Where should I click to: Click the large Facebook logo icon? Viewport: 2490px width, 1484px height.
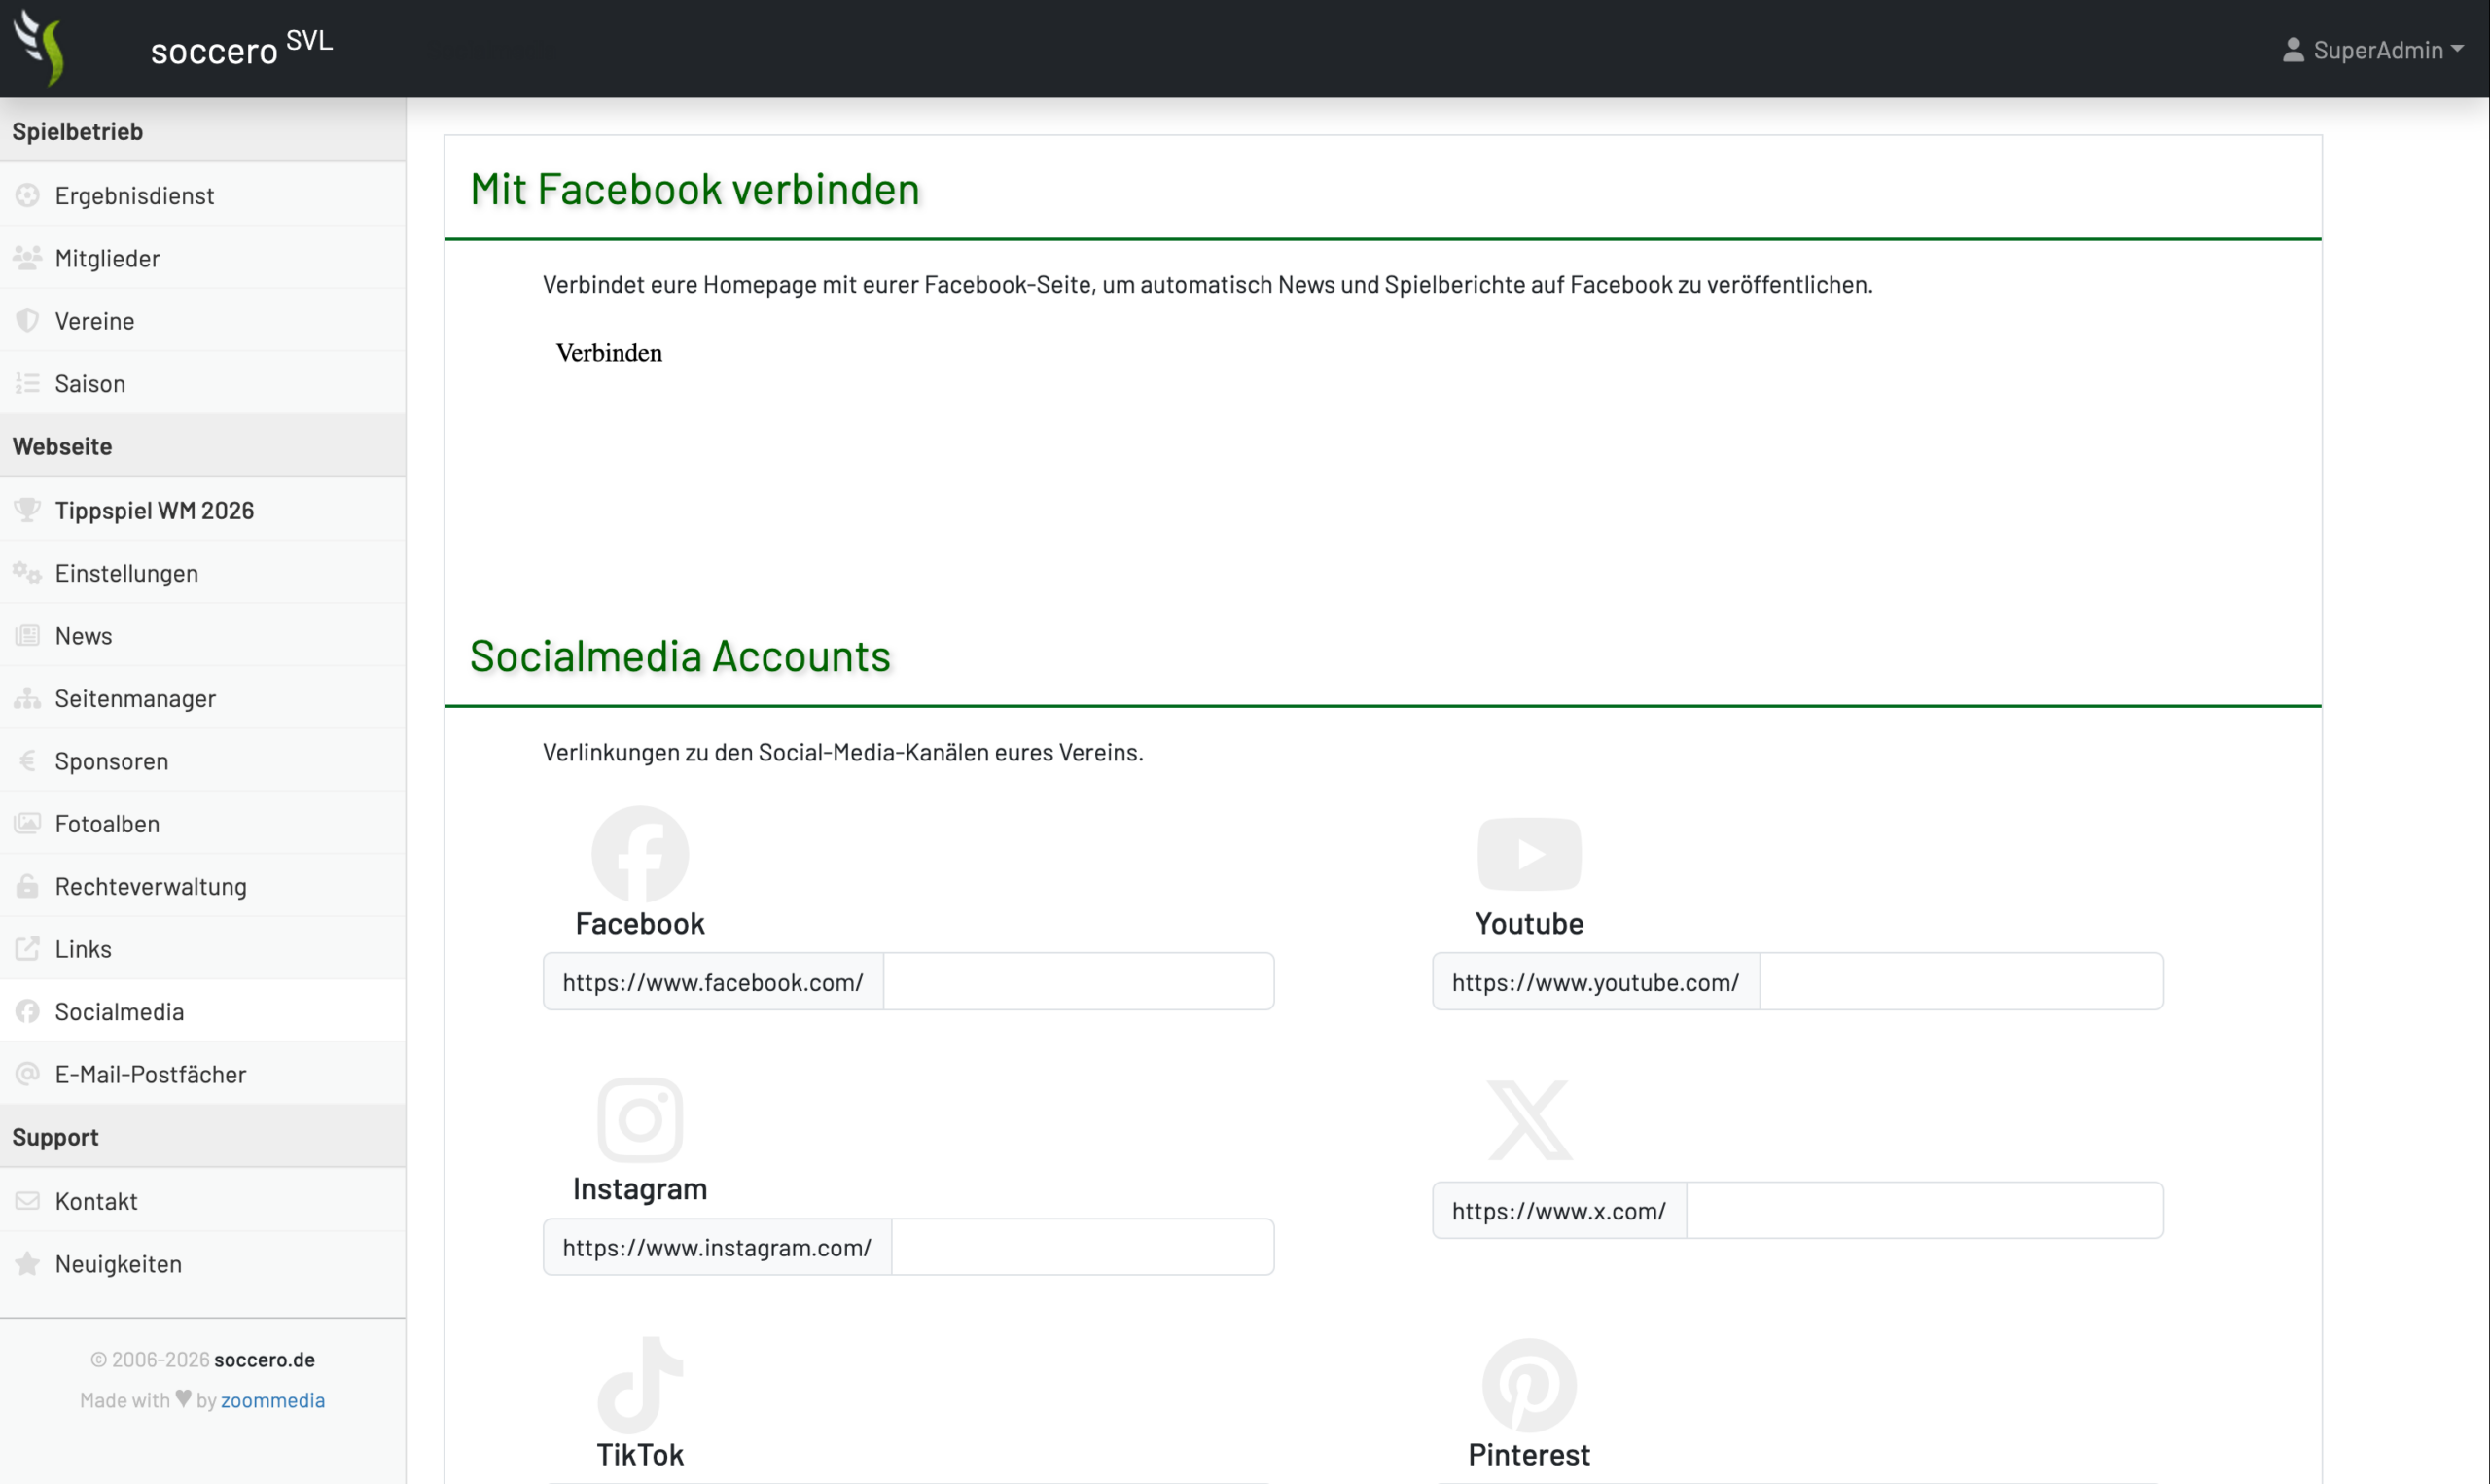(x=640, y=854)
